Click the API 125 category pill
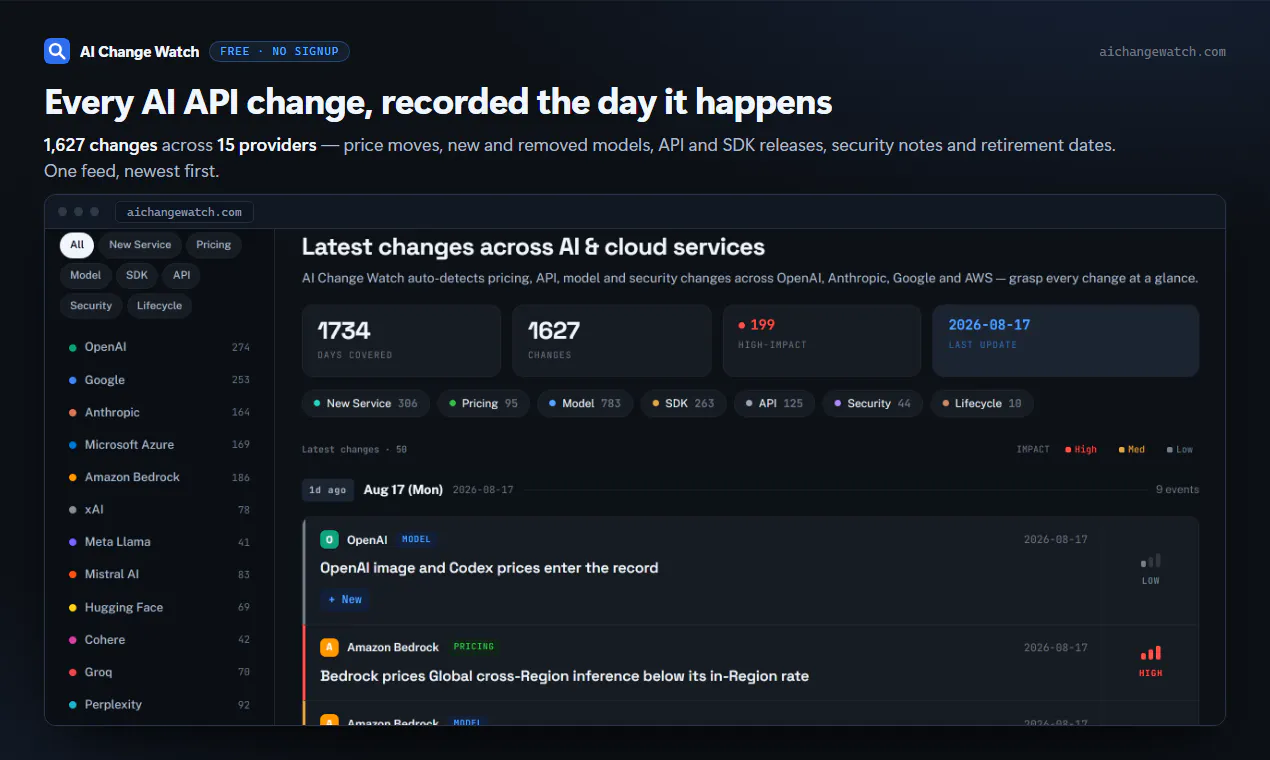 [x=775, y=403]
